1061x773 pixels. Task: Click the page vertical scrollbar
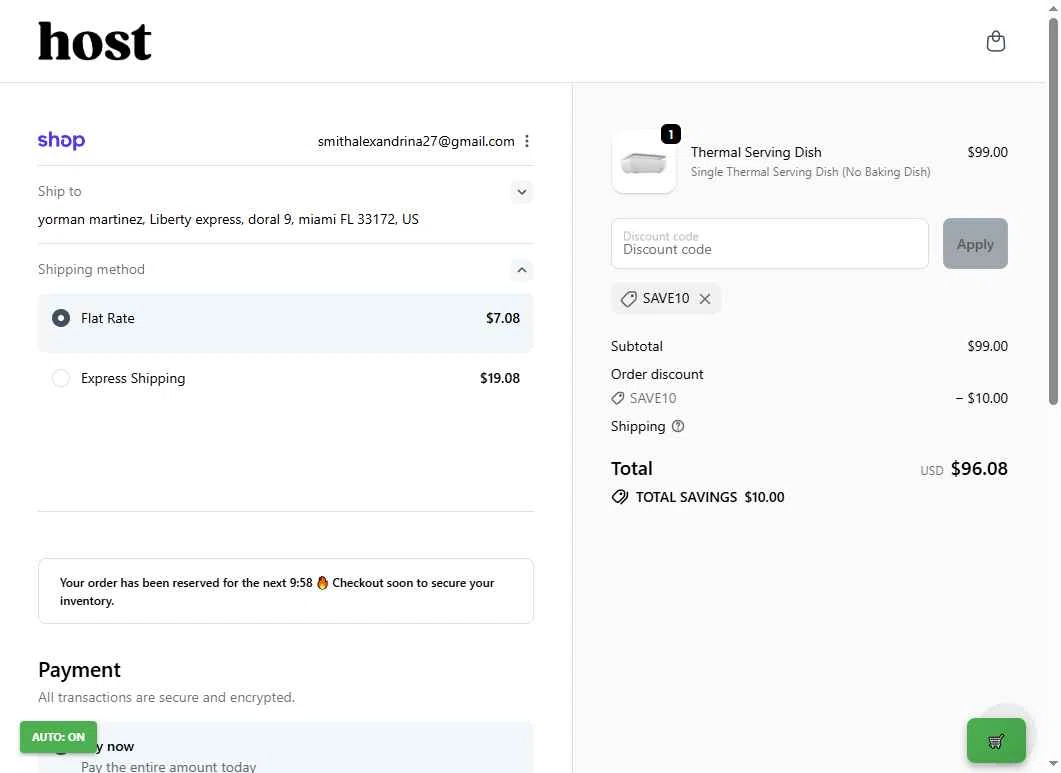[1053, 212]
